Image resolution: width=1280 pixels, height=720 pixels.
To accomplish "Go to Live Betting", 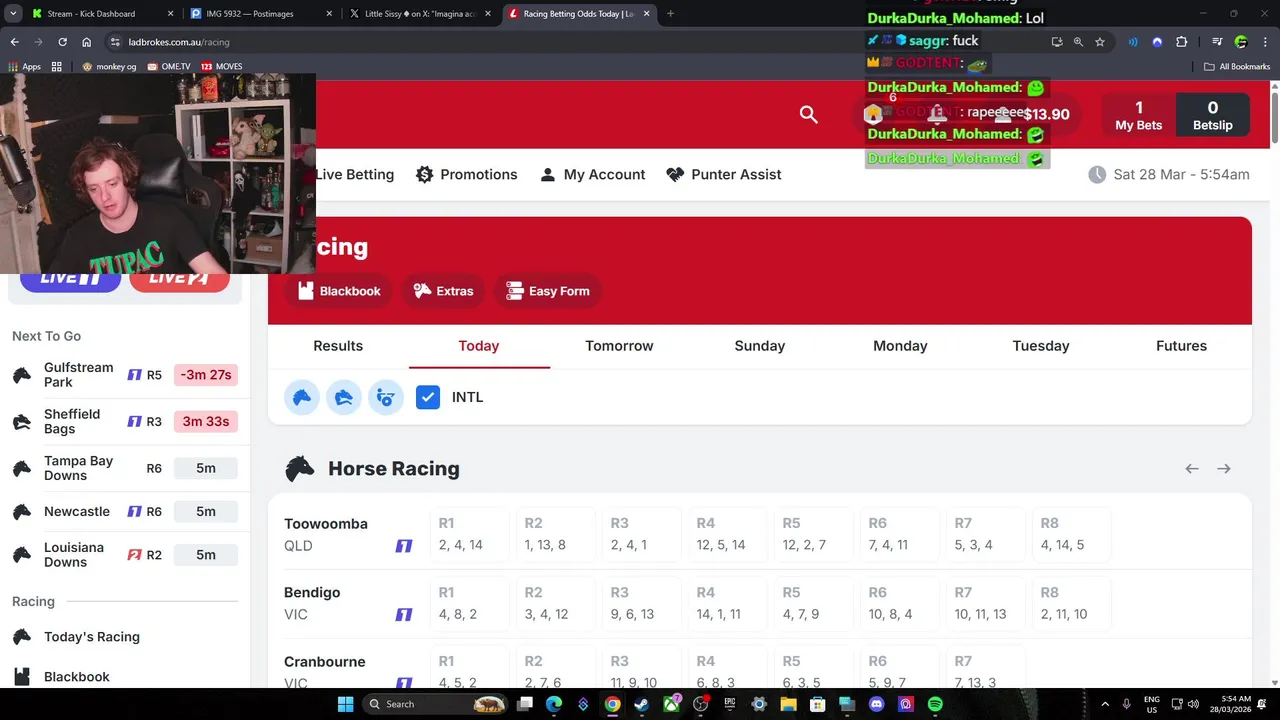I will tap(355, 174).
